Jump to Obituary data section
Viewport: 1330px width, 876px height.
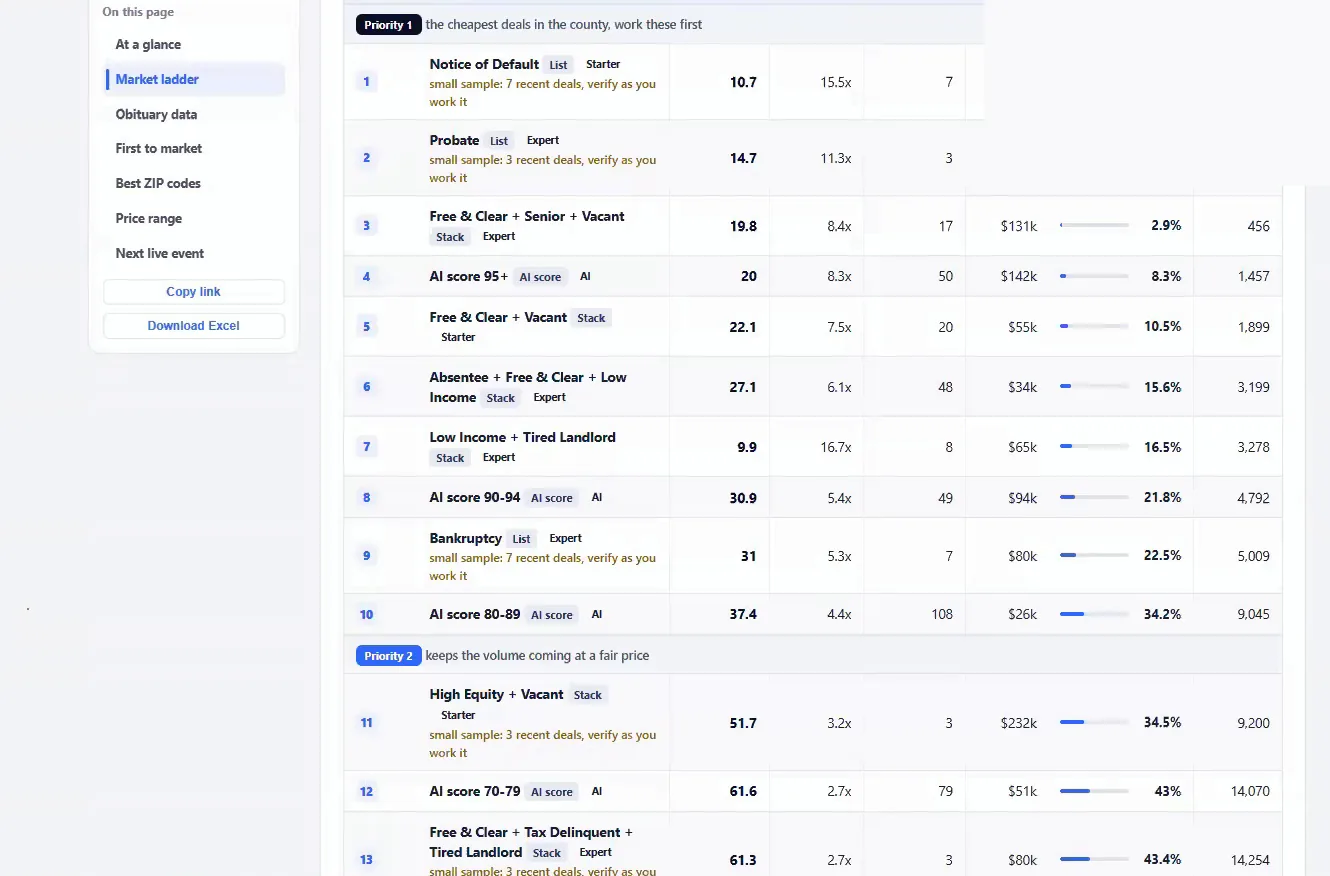(x=156, y=114)
